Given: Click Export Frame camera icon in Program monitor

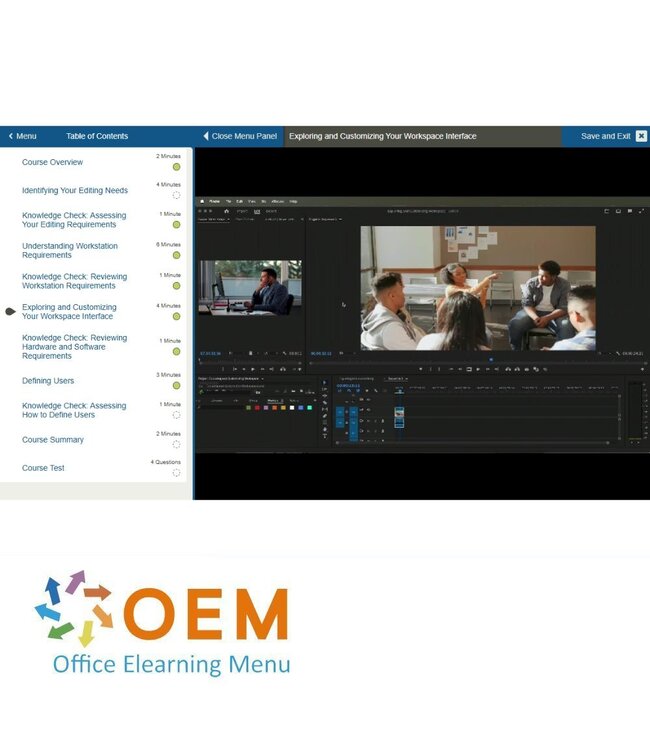Looking at the screenshot, I should pos(527,369).
